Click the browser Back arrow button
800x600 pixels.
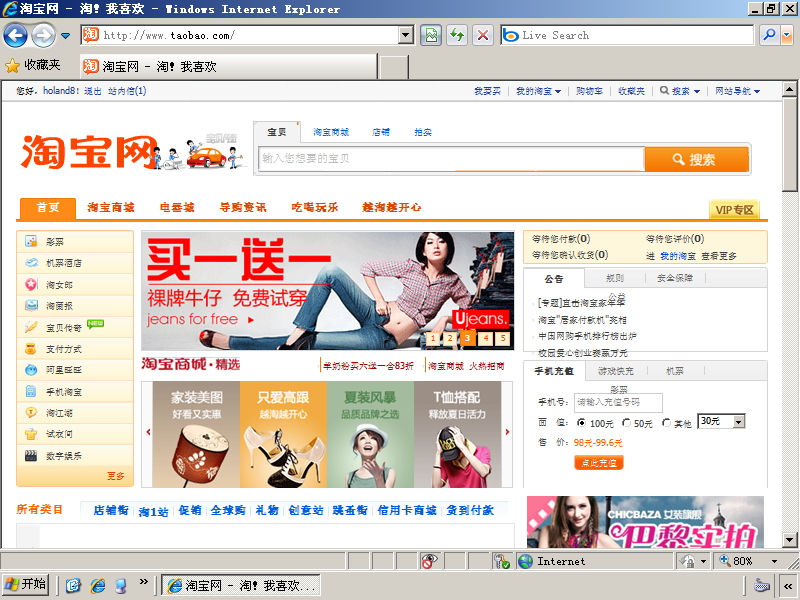(15, 35)
